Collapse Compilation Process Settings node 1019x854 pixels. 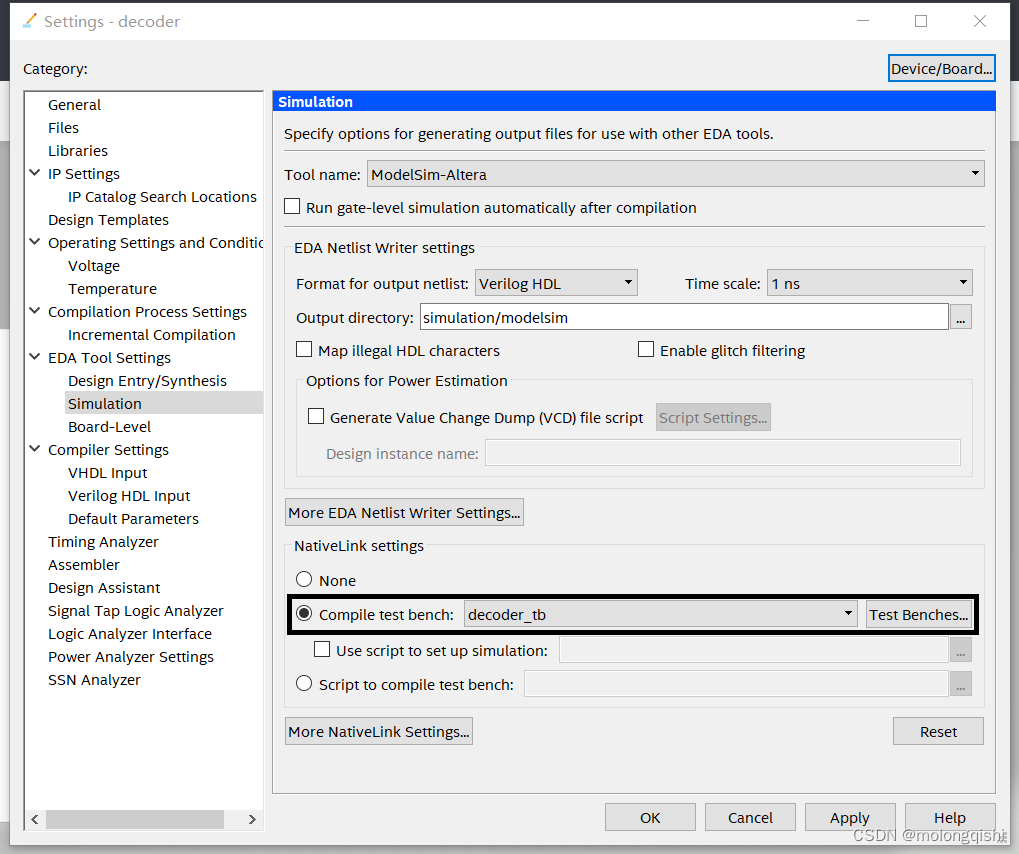35,311
